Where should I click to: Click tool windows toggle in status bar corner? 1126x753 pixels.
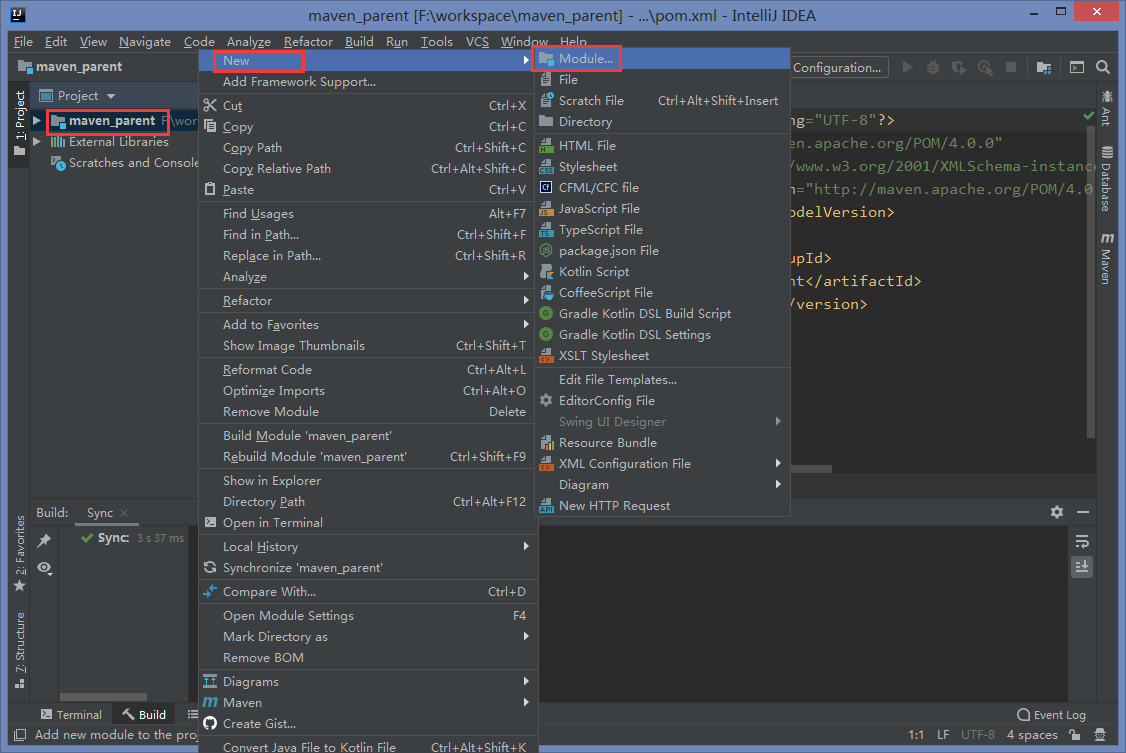point(20,734)
